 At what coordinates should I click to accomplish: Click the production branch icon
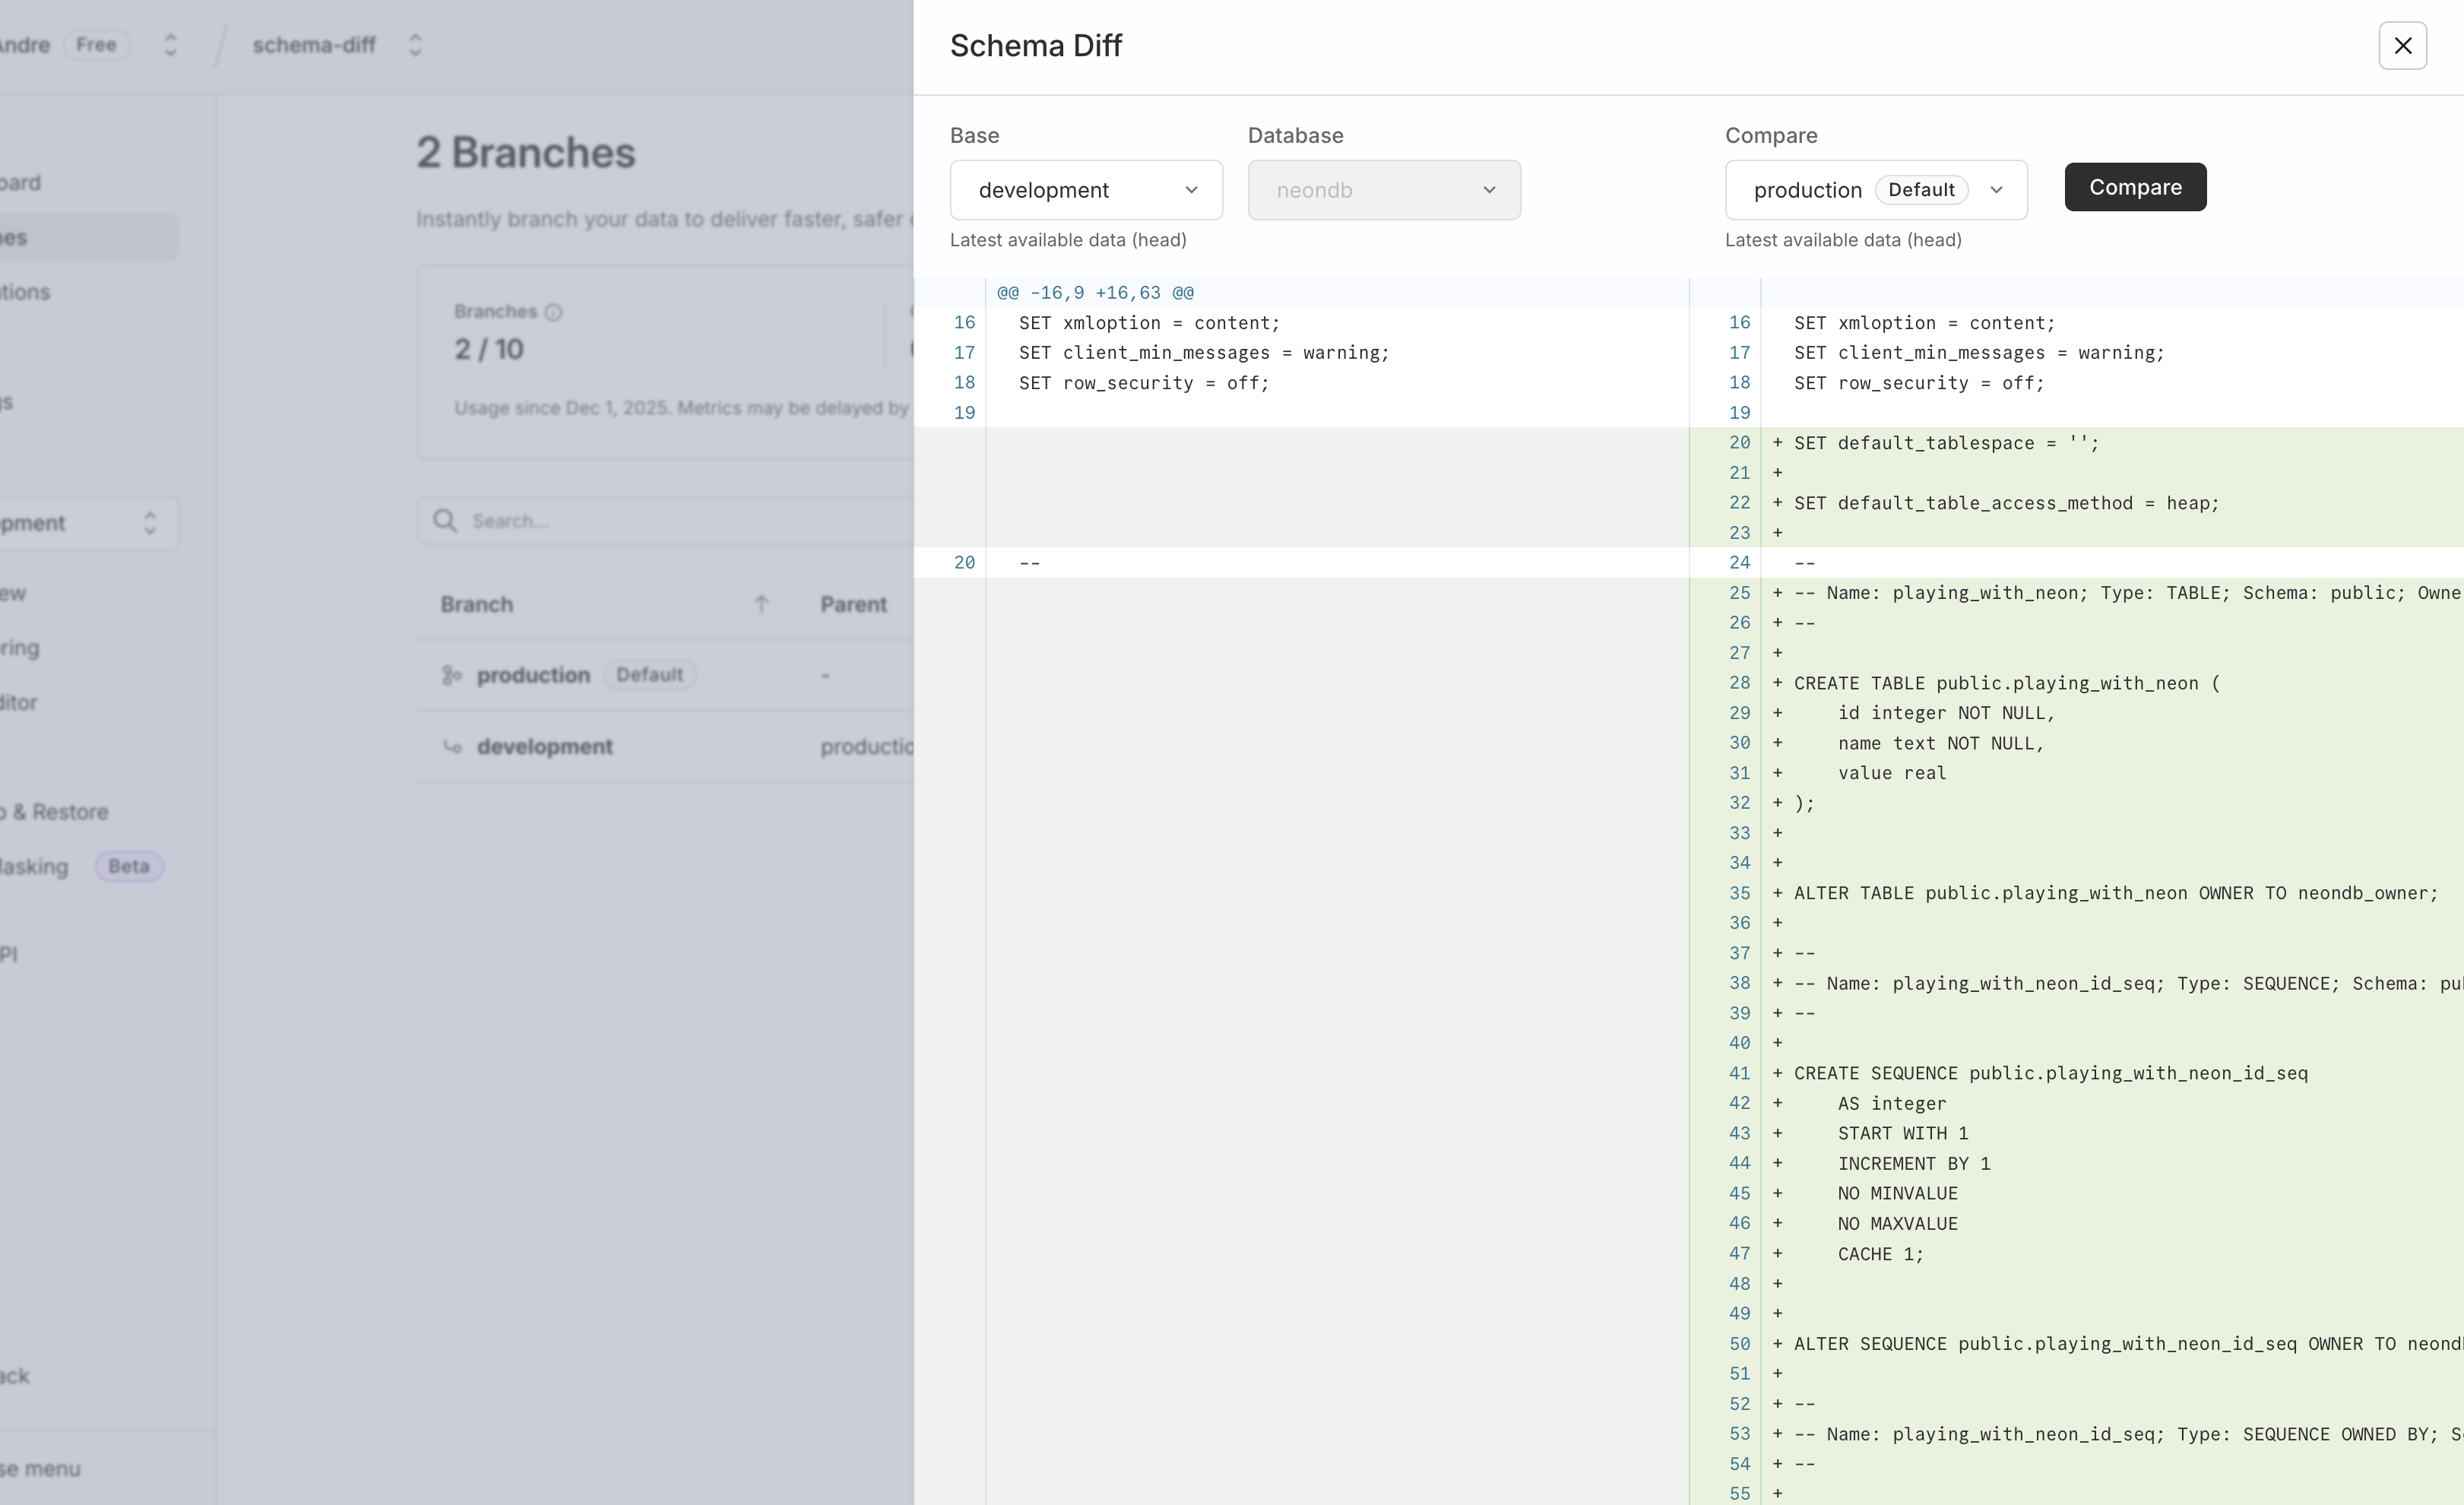tap(452, 675)
